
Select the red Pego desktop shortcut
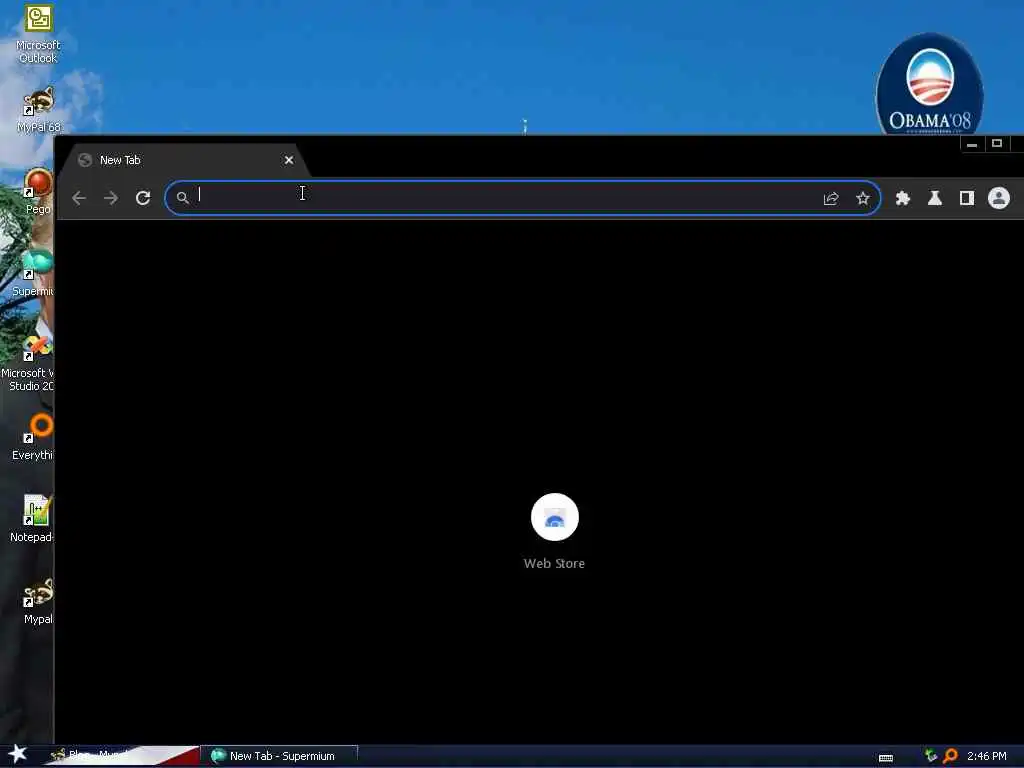tap(39, 192)
